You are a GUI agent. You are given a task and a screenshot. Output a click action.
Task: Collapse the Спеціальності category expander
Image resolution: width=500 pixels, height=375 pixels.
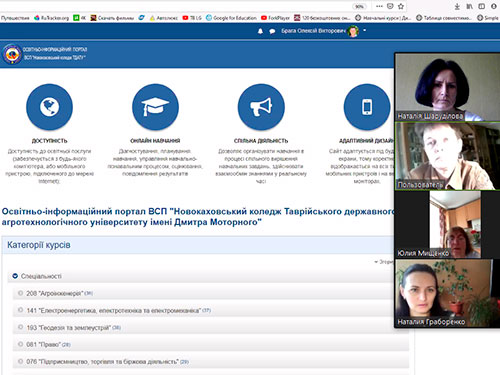[x=15, y=276]
